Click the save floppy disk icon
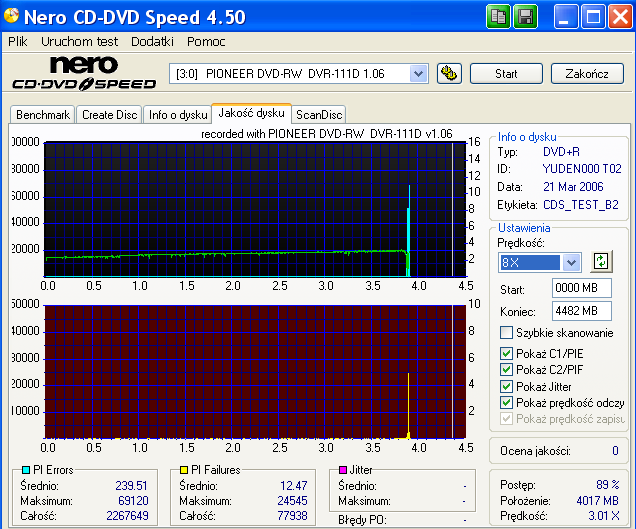This screenshot has width=636, height=529. tap(526, 17)
